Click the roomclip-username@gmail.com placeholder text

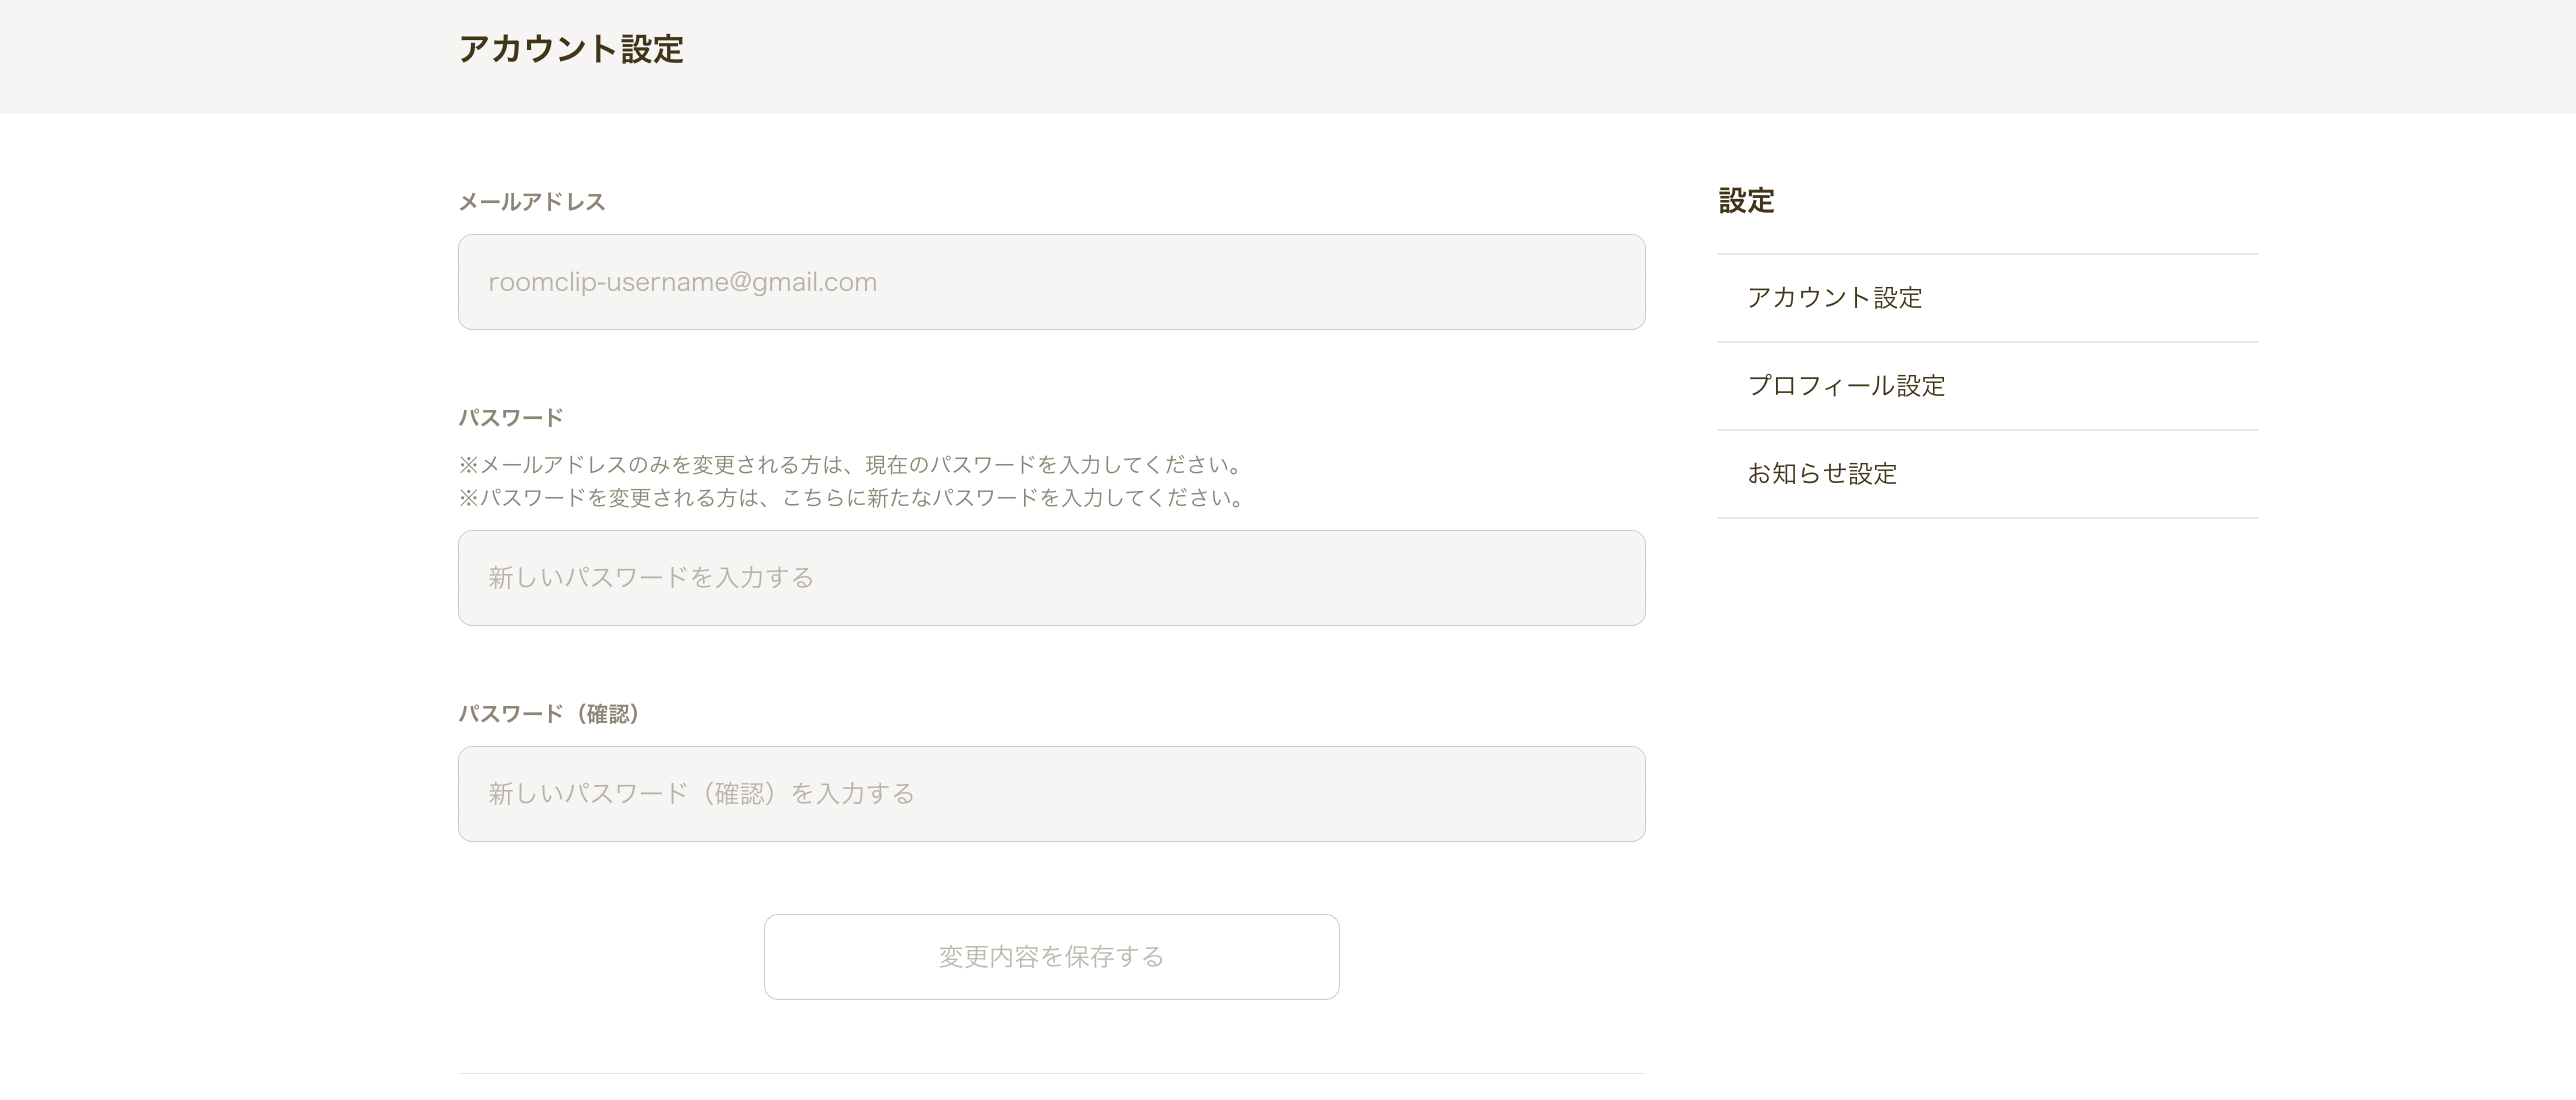point(682,282)
